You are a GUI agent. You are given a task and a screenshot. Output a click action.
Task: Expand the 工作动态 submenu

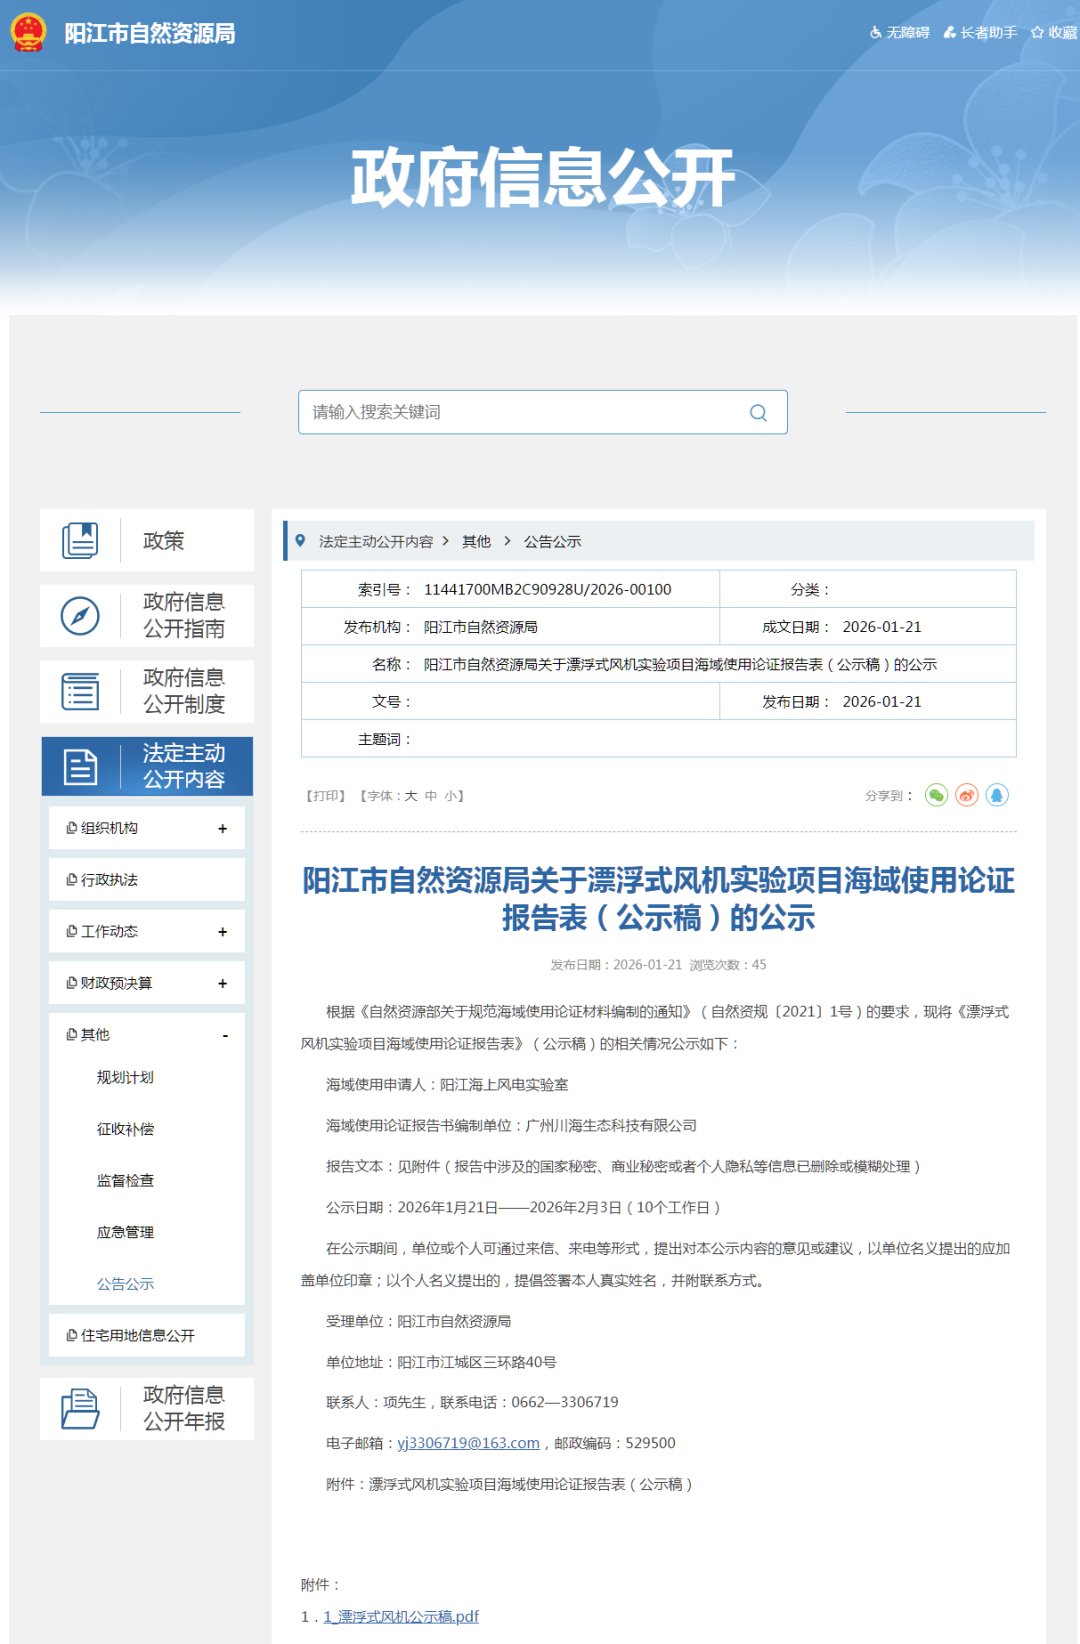[x=222, y=932]
